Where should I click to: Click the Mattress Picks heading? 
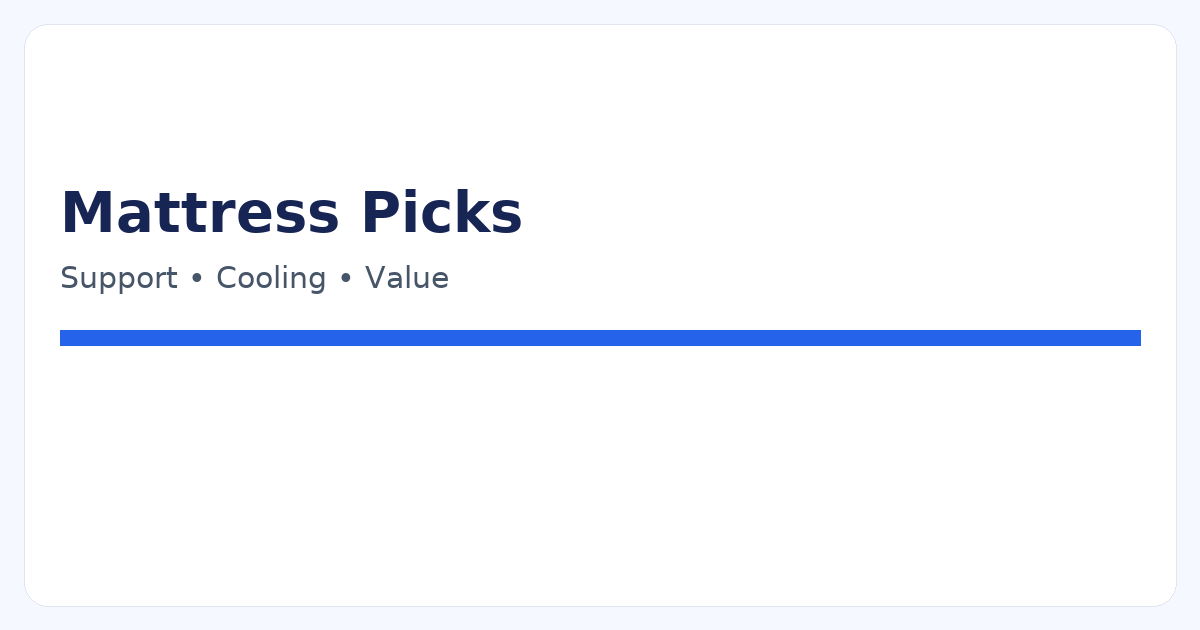coord(291,213)
